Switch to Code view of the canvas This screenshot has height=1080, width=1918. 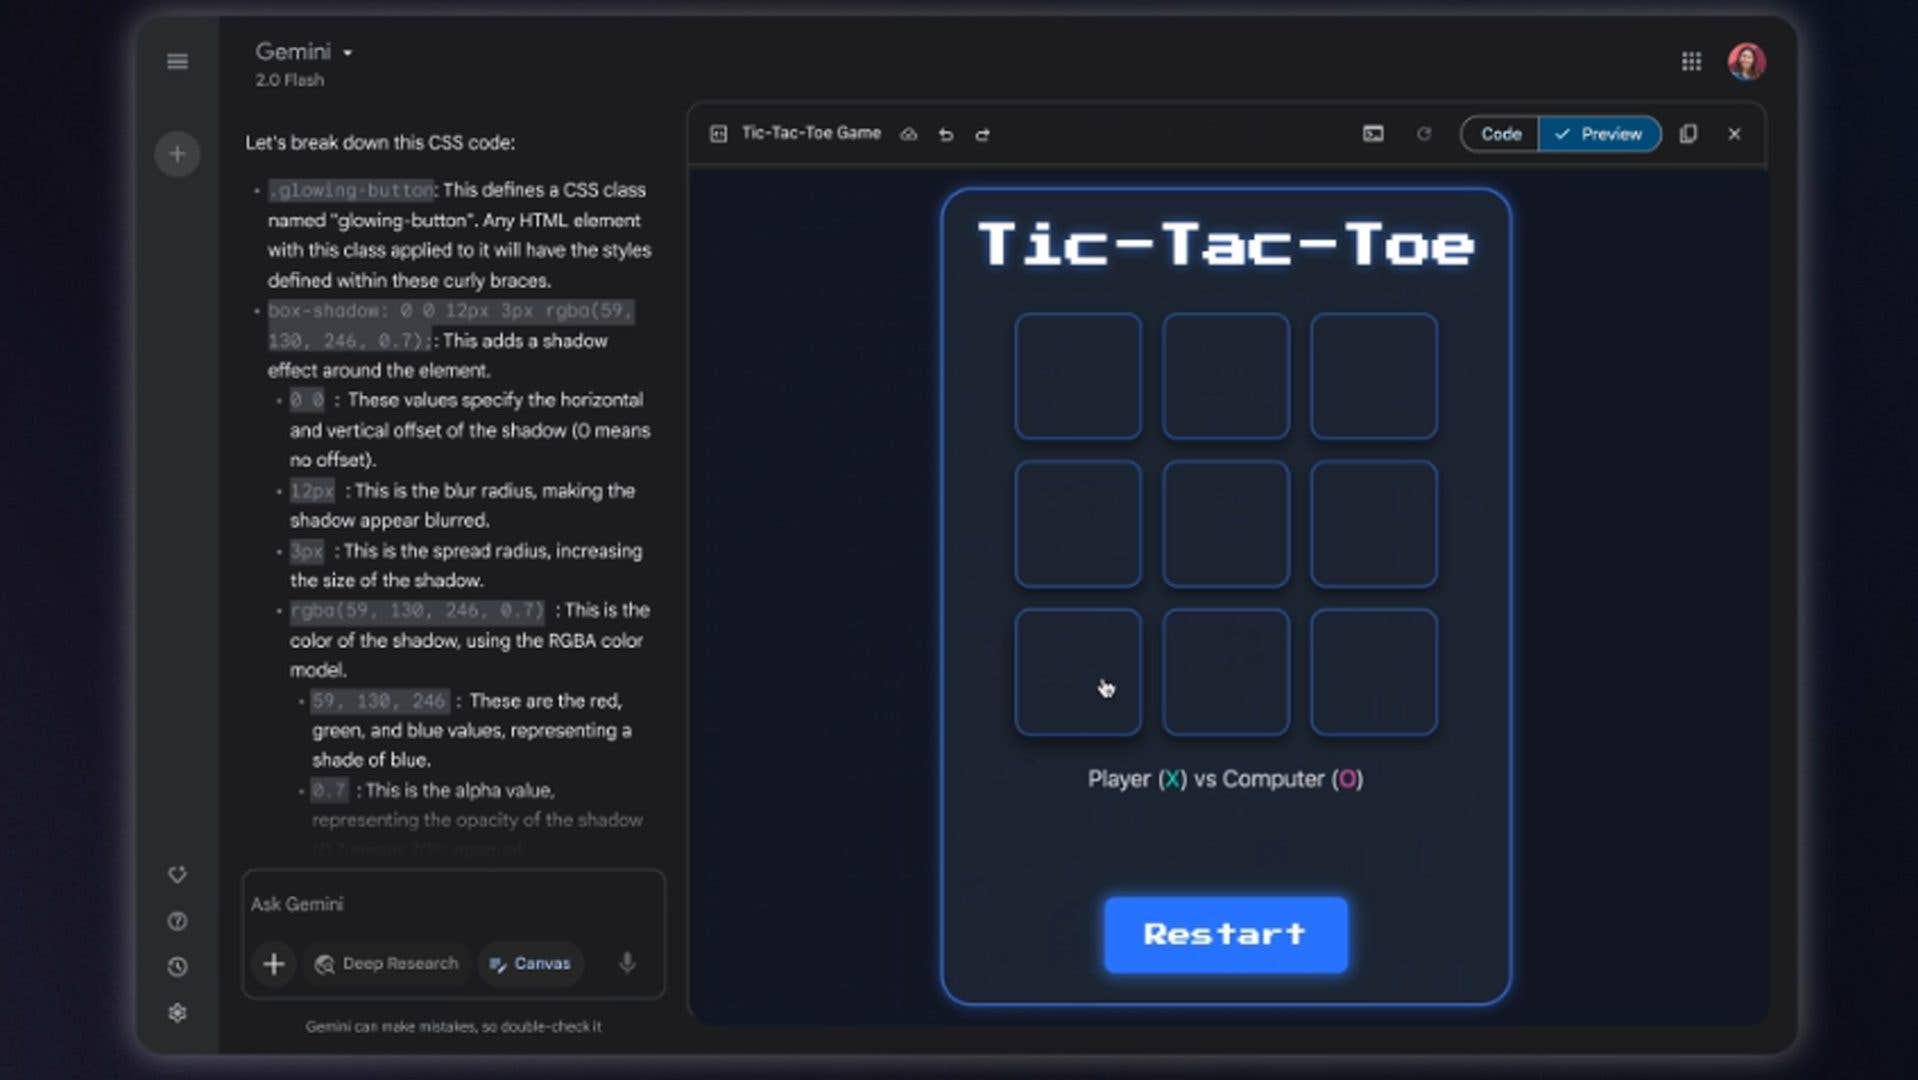pyautogui.click(x=1499, y=133)
